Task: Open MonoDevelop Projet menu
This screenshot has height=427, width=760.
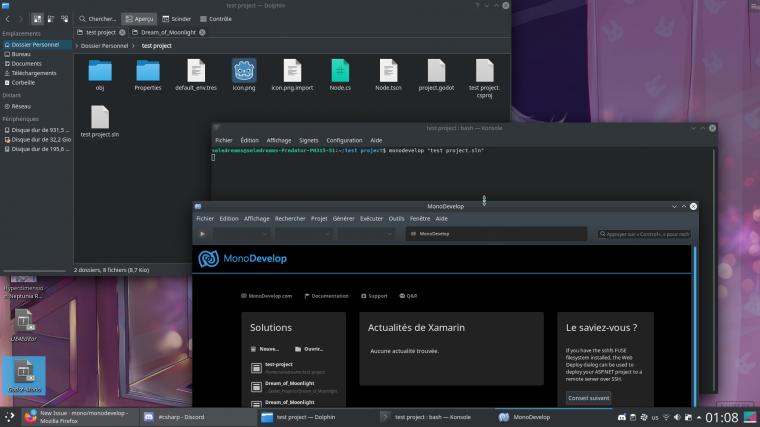Action: [319, 219]
